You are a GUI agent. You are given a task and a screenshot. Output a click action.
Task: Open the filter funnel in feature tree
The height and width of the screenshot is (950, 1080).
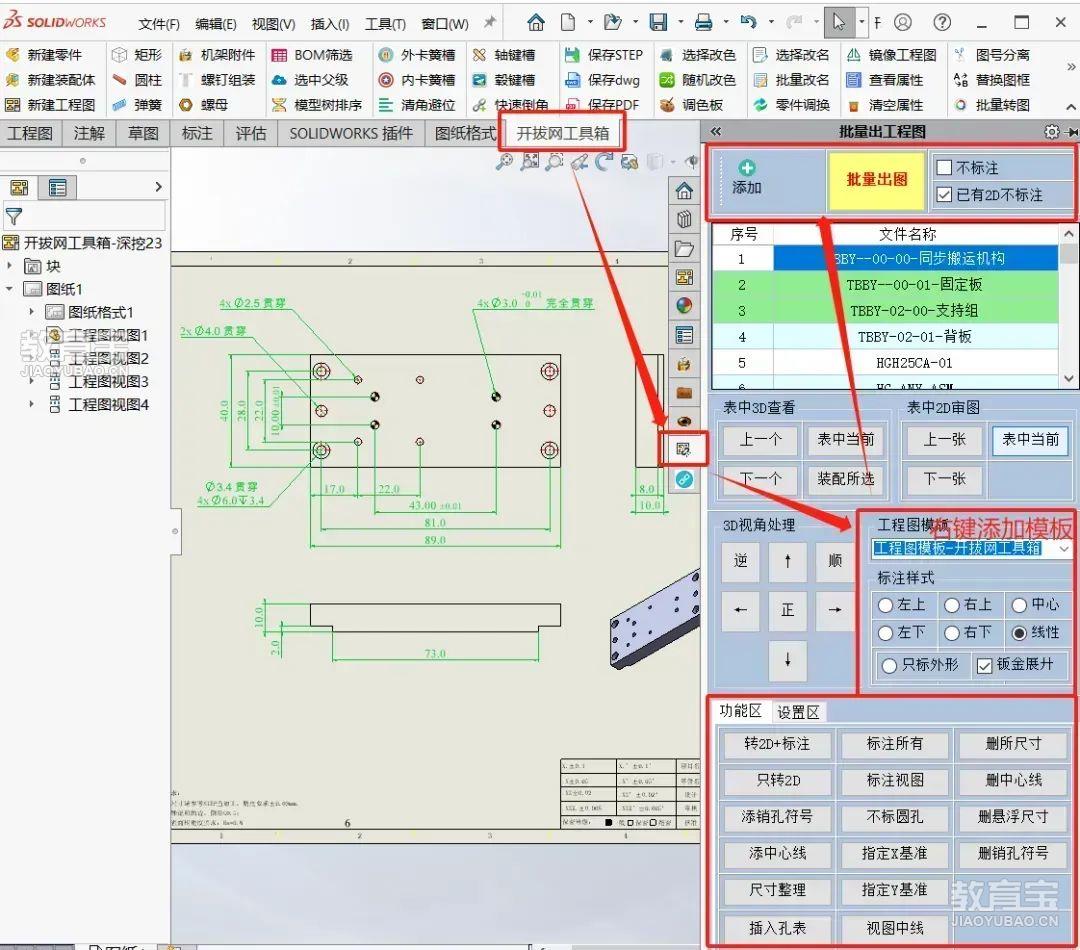click(14, 217)
